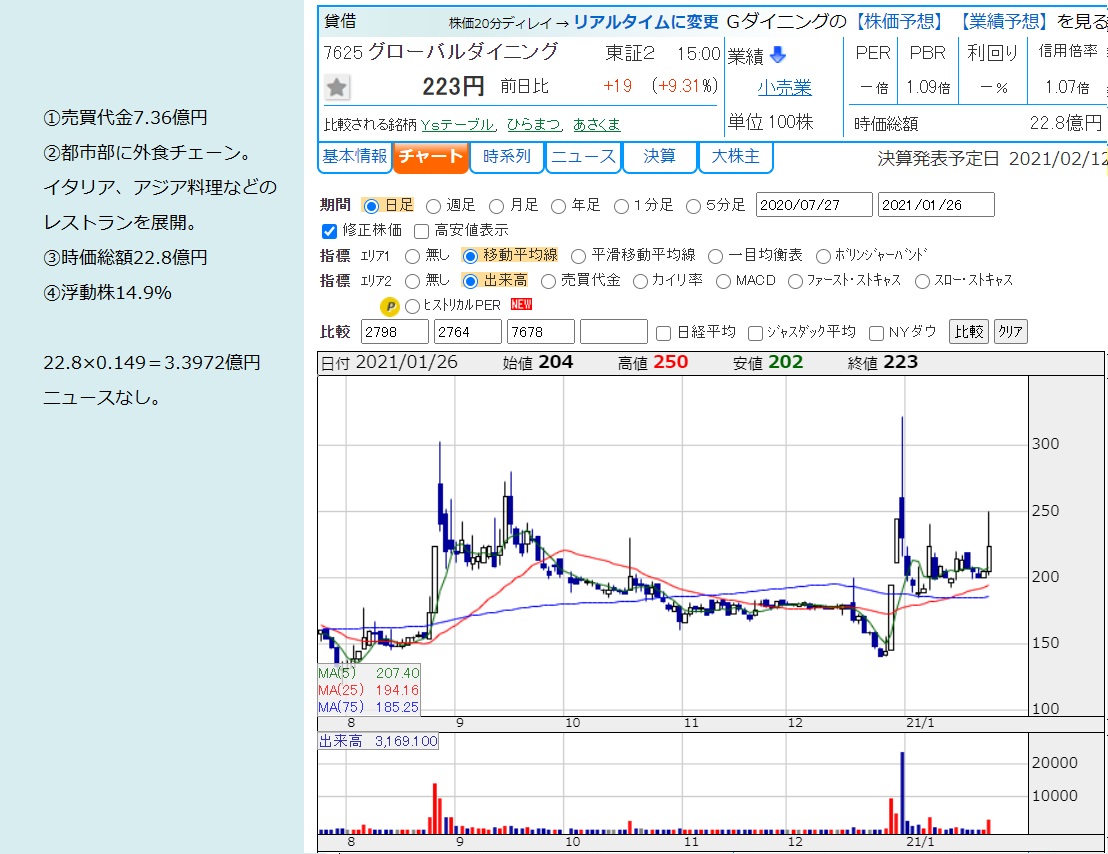Select 売買代金 radio option
Image resolution: width=1108 pixels, height=854 pixels.
[x=548, y=281]
